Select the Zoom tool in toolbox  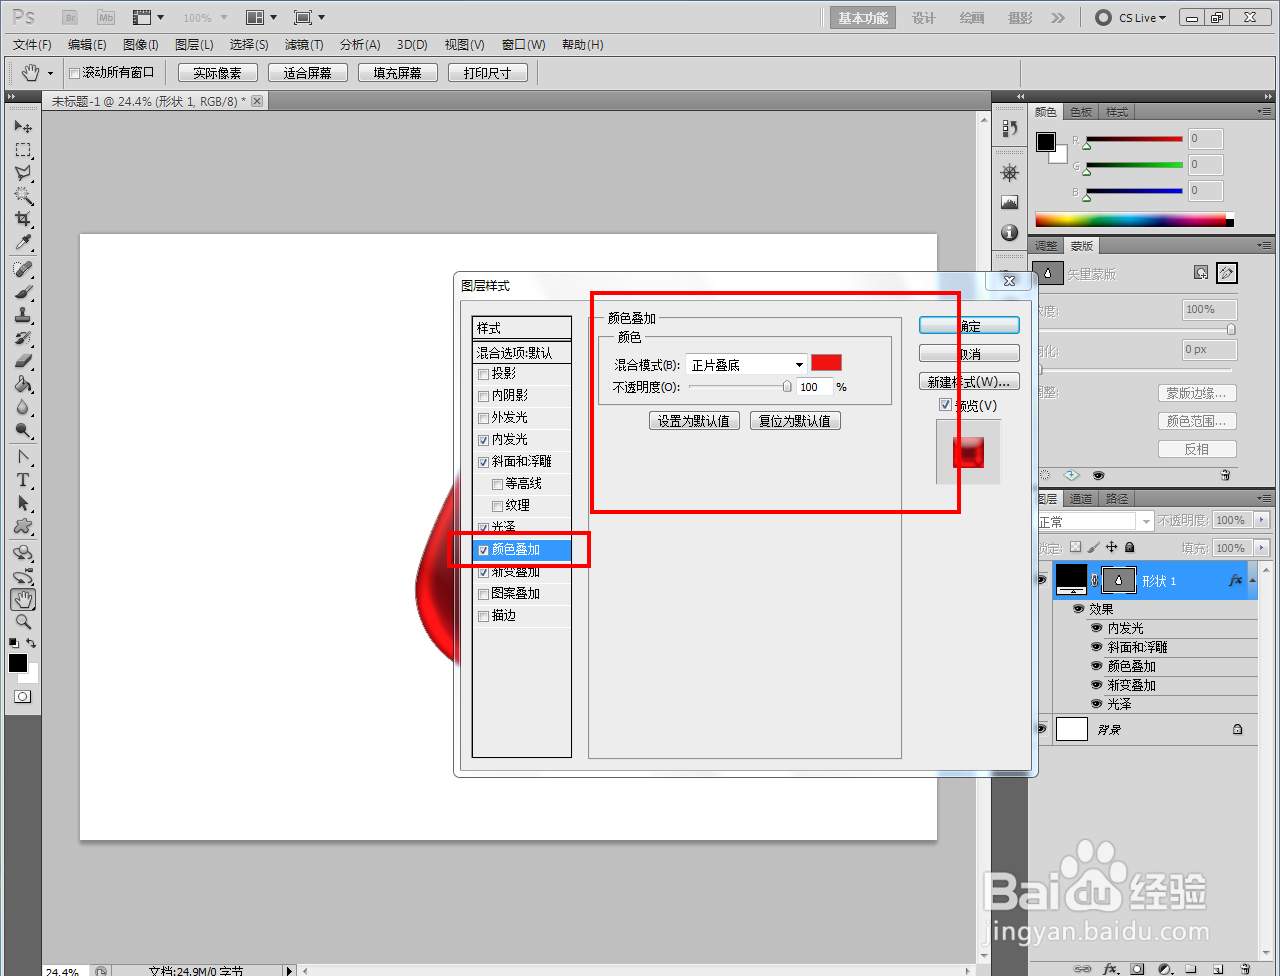[x=23, y=622]
